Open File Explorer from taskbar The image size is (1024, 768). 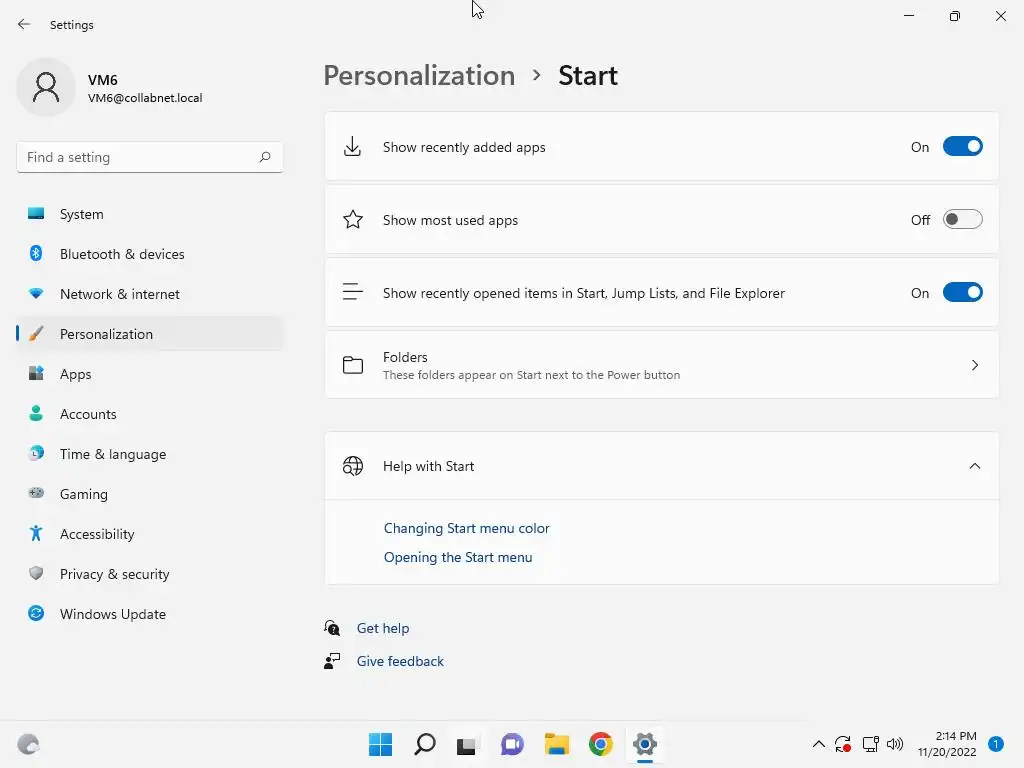point(556,744)
